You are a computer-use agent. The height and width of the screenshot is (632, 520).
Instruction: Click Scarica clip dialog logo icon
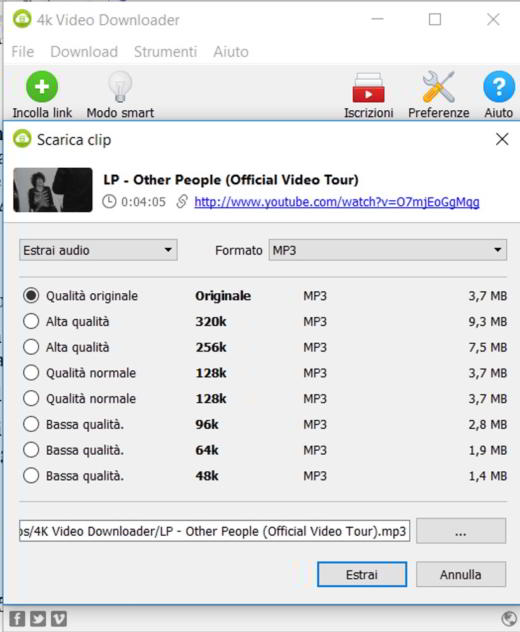tap(22, 139)
